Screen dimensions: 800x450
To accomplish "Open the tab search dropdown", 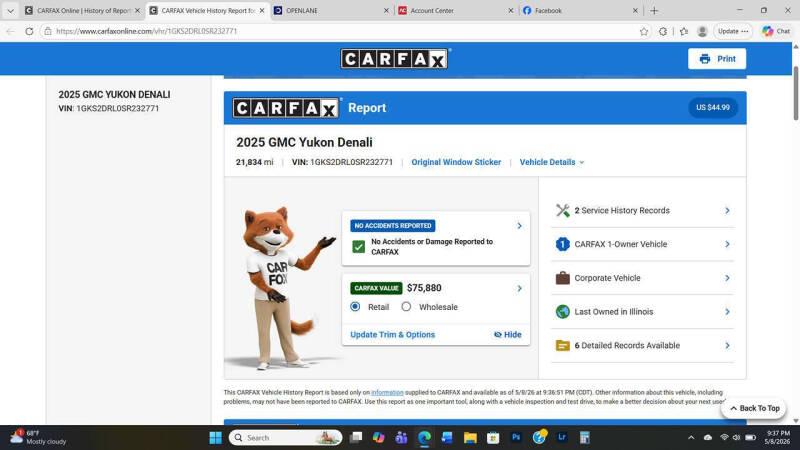I will point(10,10).
